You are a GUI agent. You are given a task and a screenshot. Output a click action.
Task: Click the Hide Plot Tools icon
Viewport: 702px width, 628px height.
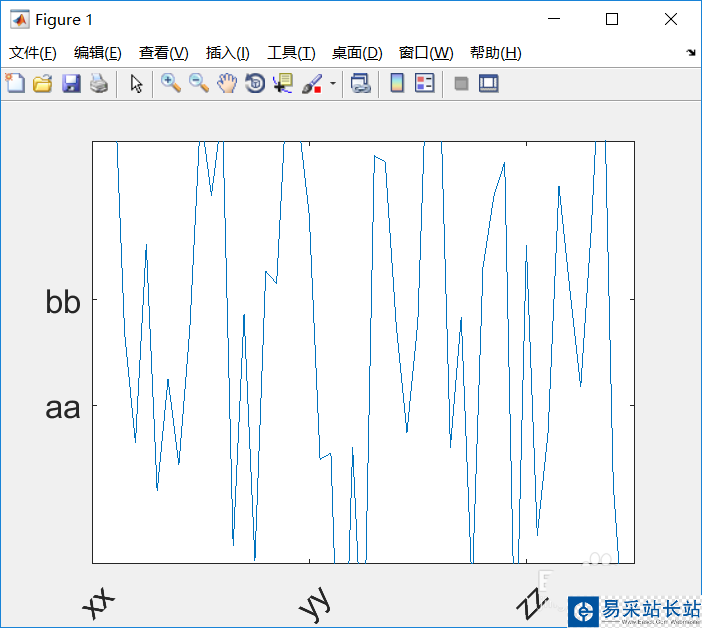coord(461,83)
